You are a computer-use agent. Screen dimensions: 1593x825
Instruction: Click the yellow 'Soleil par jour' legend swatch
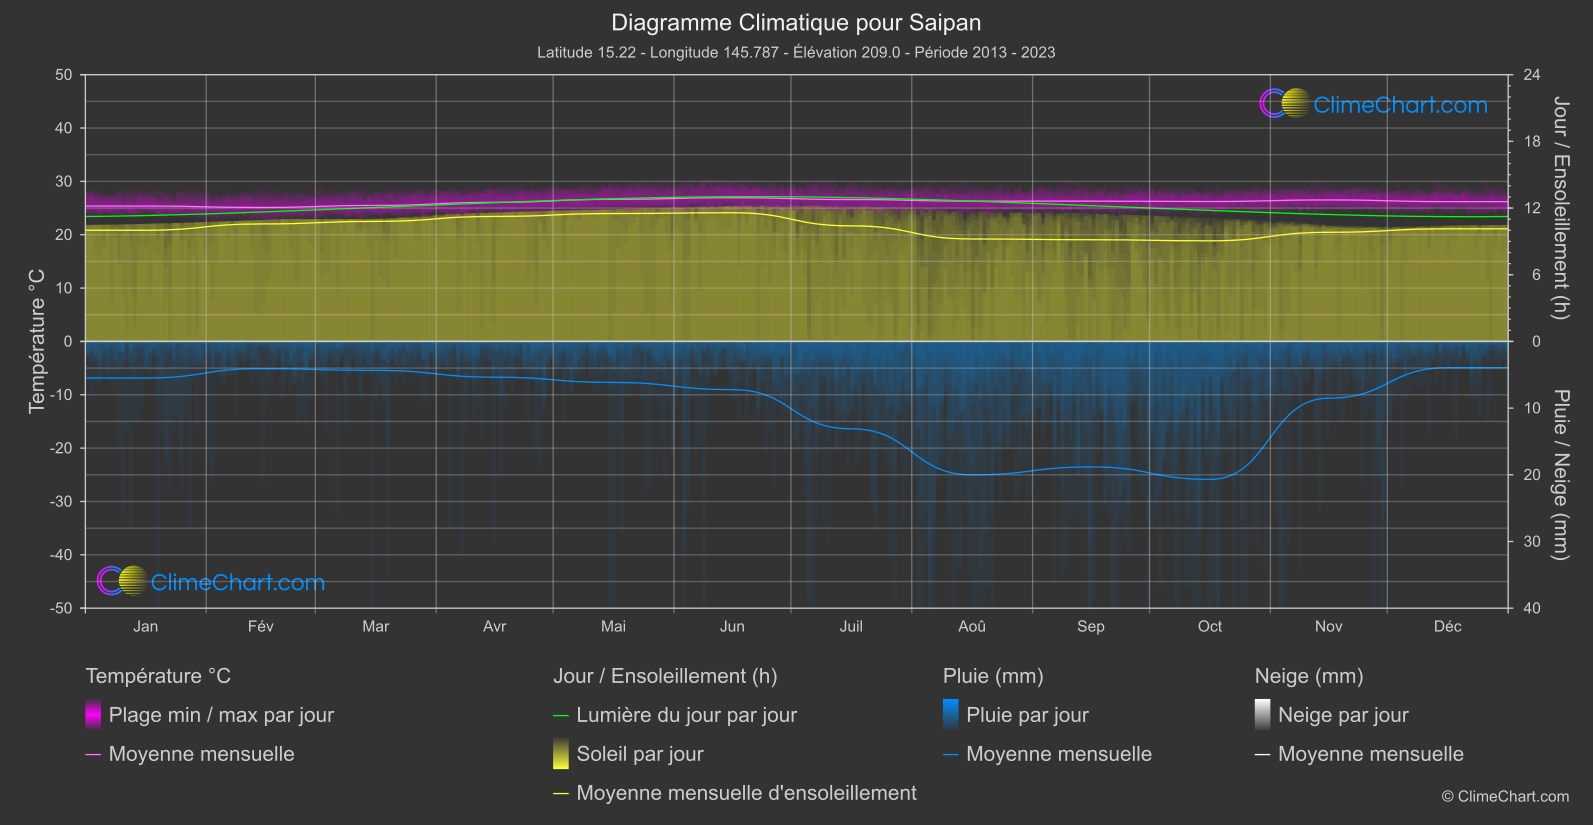pos(561,754)
